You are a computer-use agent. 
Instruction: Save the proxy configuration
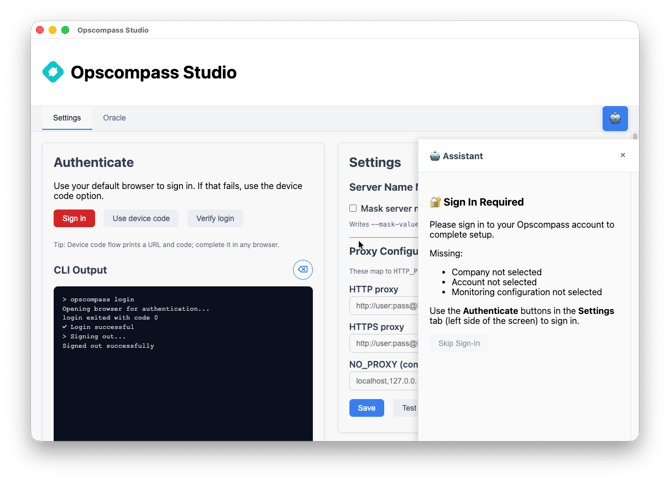click(x=366, y=408)
